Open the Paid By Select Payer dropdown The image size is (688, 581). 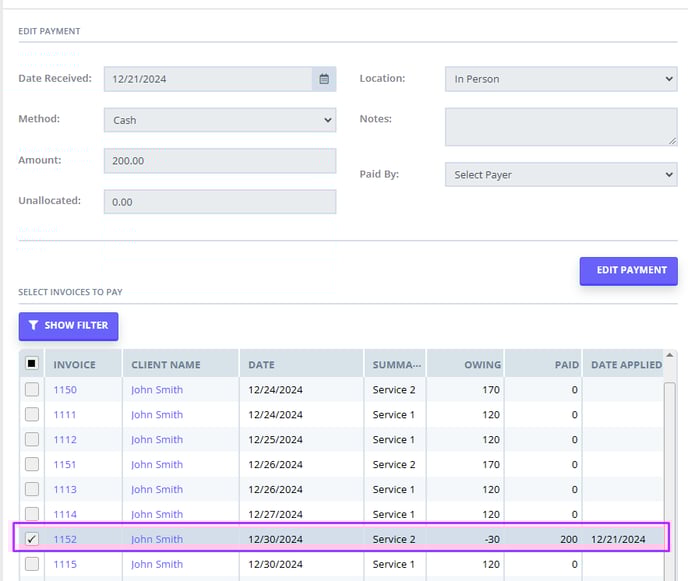coord(561,175)
